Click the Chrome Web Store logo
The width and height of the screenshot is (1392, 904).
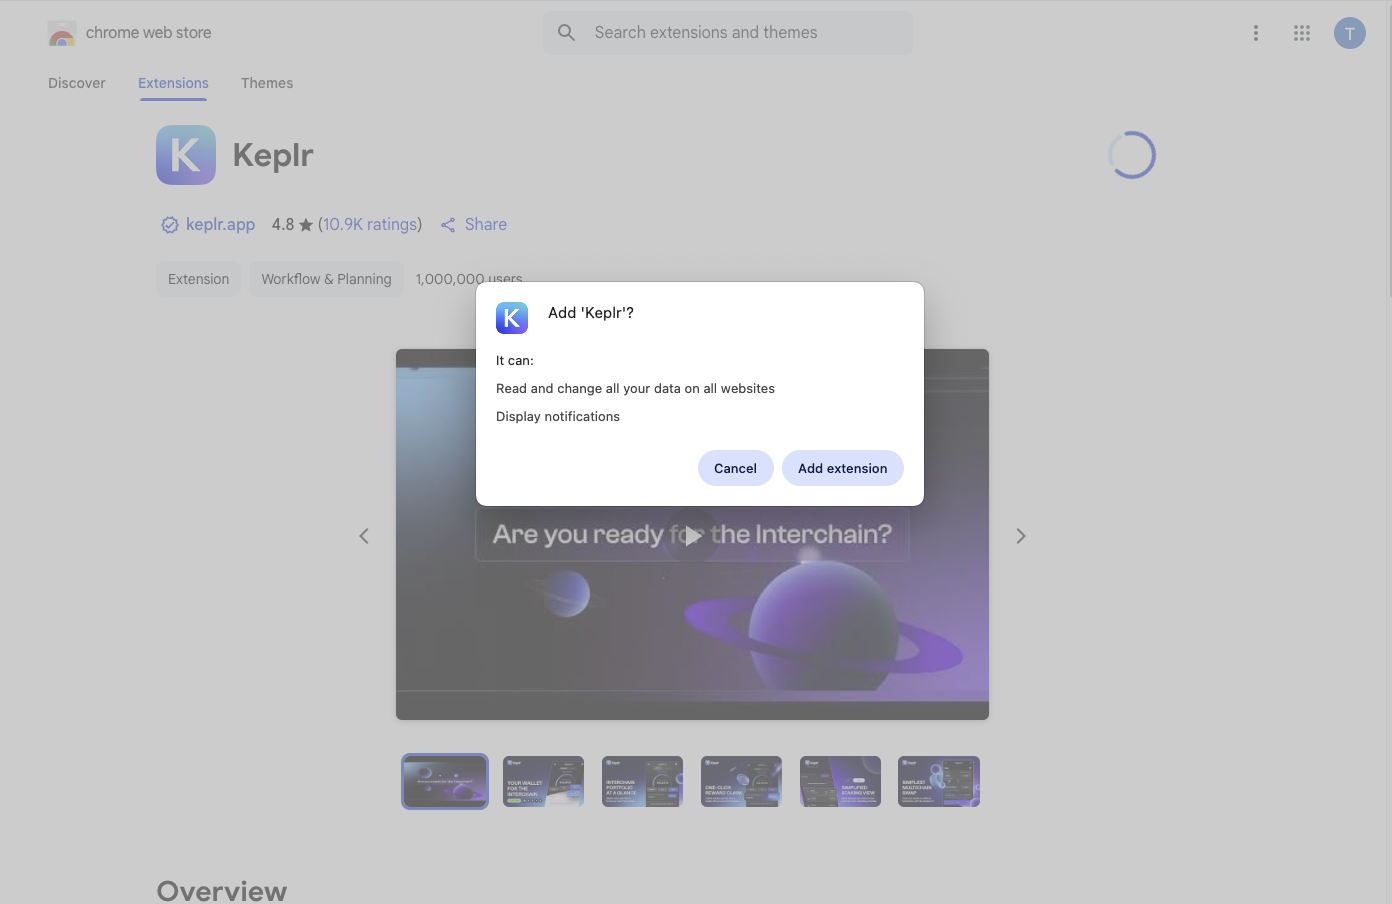click(62, 33)
